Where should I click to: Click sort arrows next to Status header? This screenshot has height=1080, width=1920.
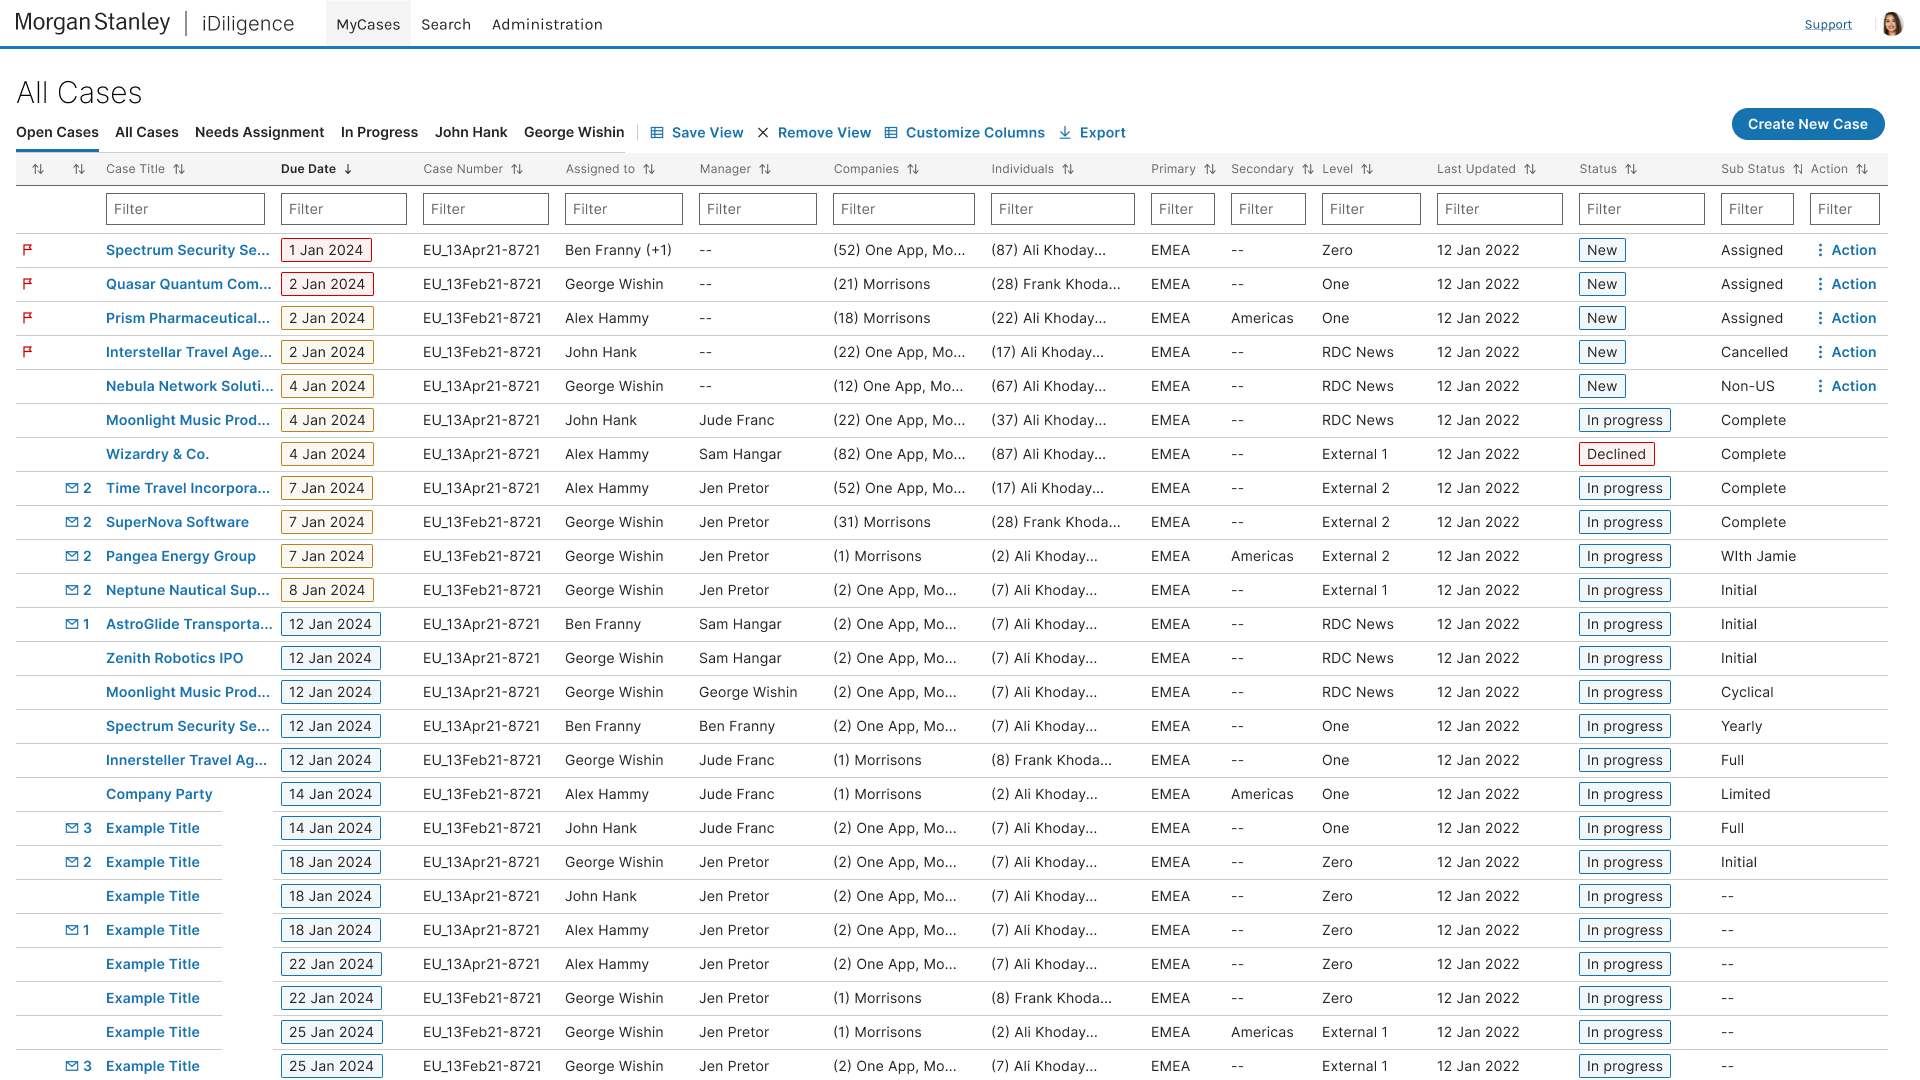(x=1631, y=169)
